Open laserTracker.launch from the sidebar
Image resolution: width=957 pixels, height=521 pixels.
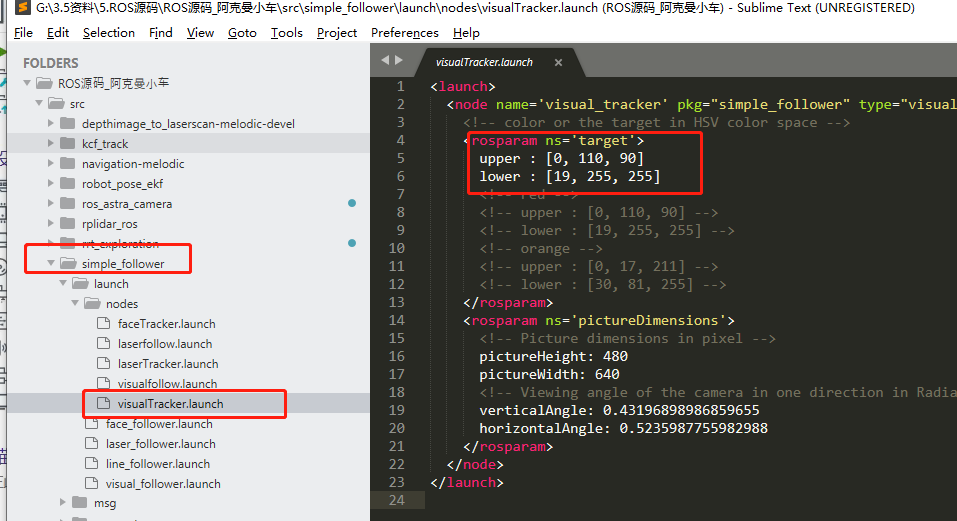[167, 364]
